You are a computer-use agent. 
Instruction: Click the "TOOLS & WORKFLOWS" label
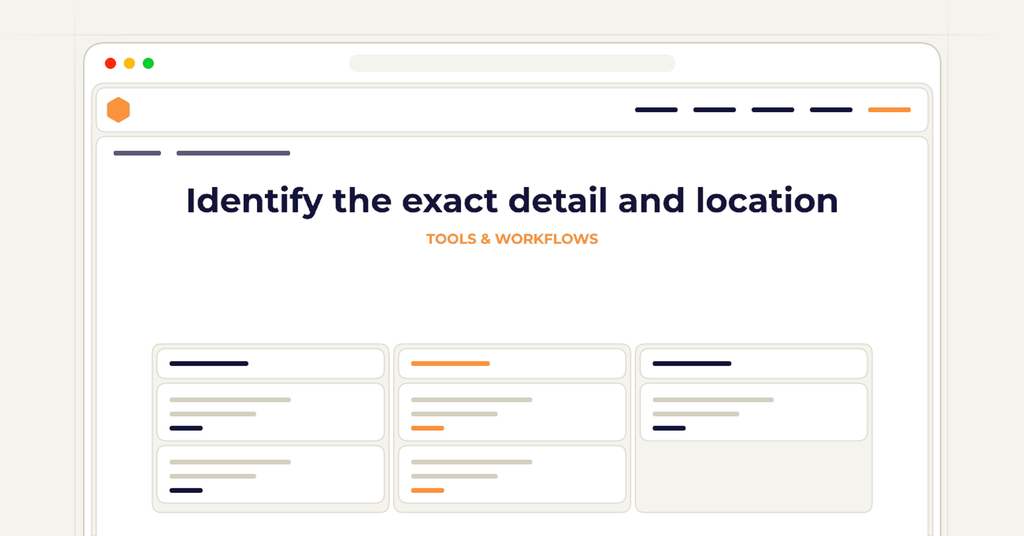512,239
